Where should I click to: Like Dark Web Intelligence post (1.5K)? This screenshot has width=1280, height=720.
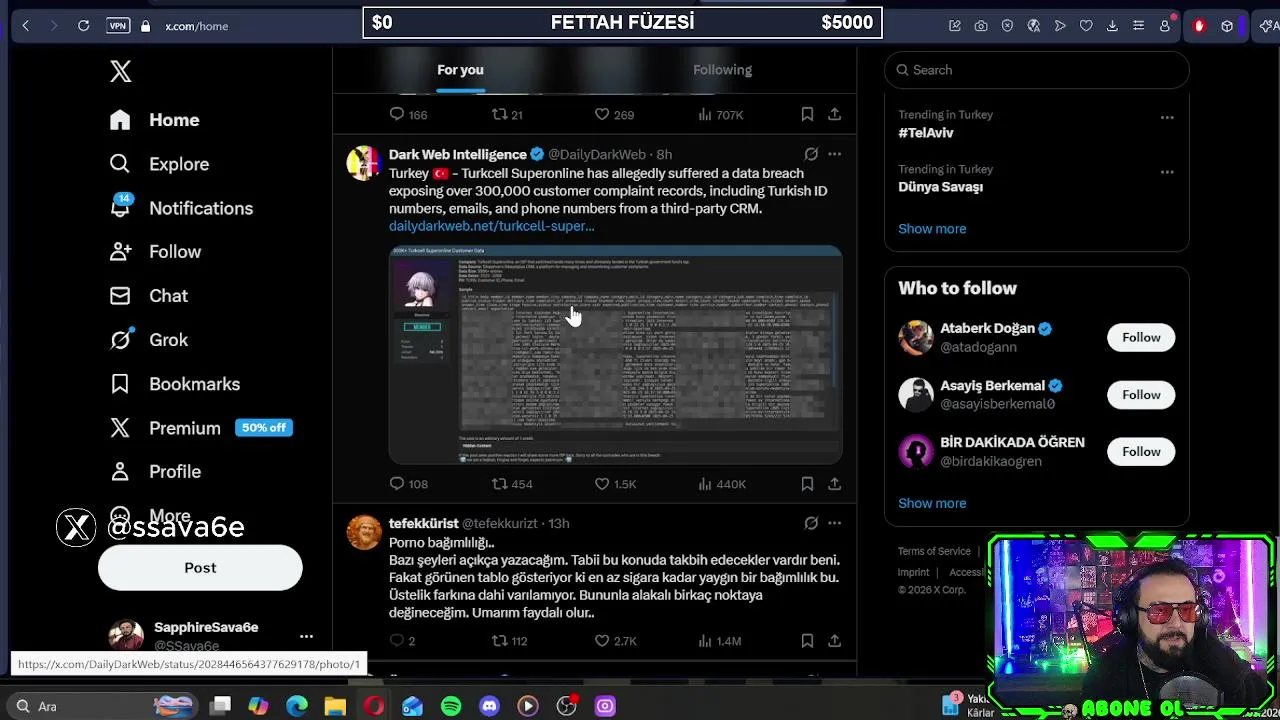(x=615, y=484)
